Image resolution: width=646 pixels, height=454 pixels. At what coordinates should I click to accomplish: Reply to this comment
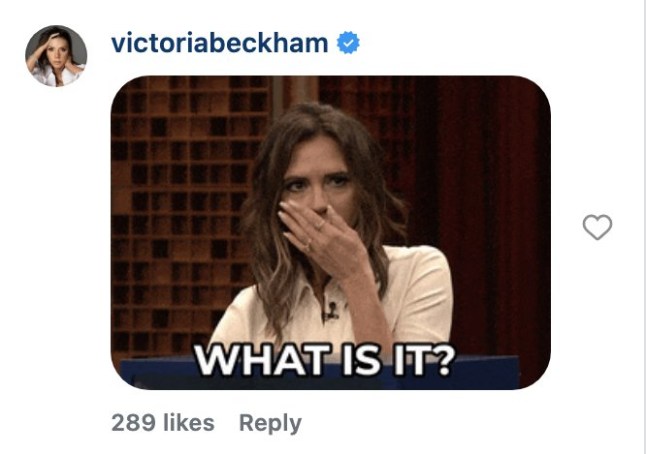(x=270, y=423)
